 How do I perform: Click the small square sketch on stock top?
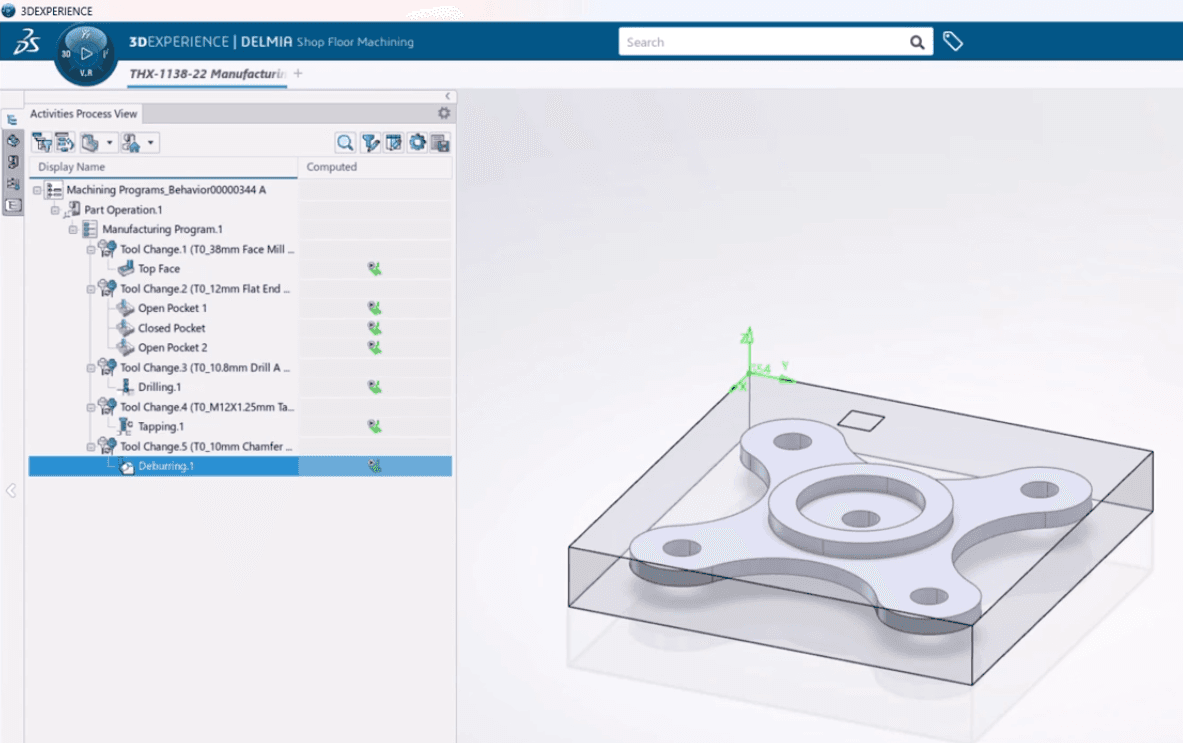pos(861,421)
